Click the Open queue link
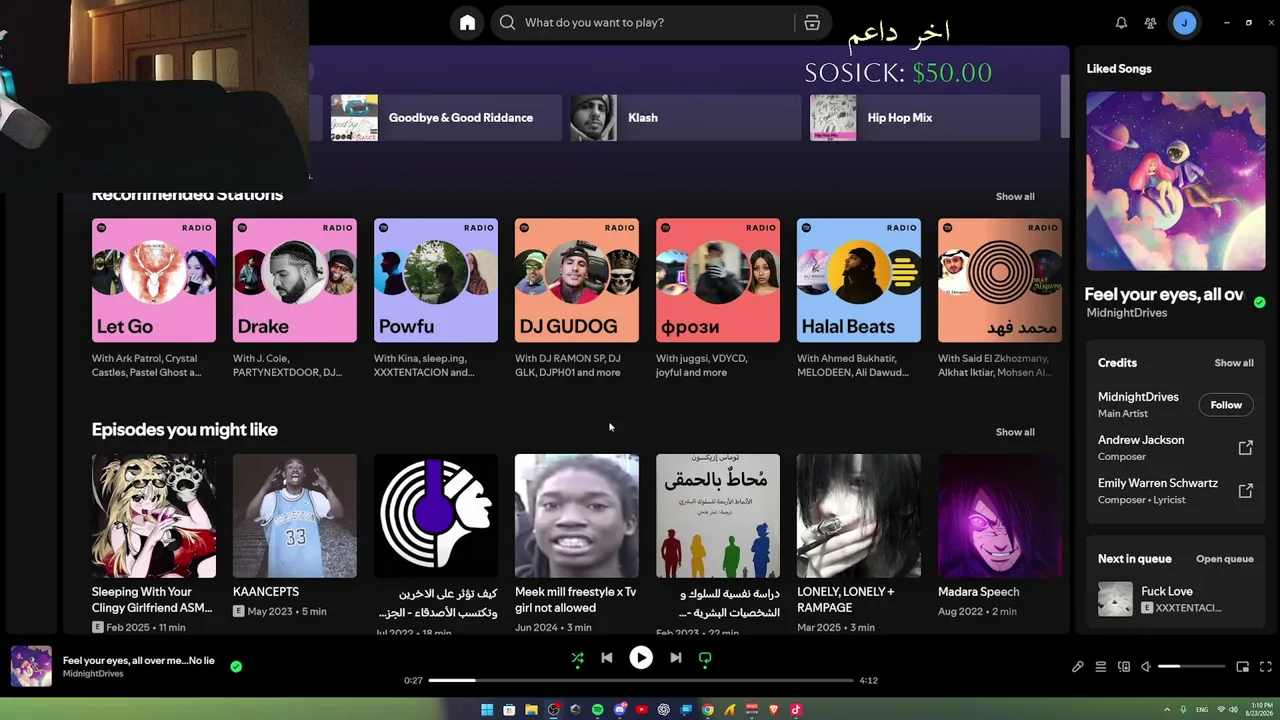Screen dimensions: 1280x720 1224,559
